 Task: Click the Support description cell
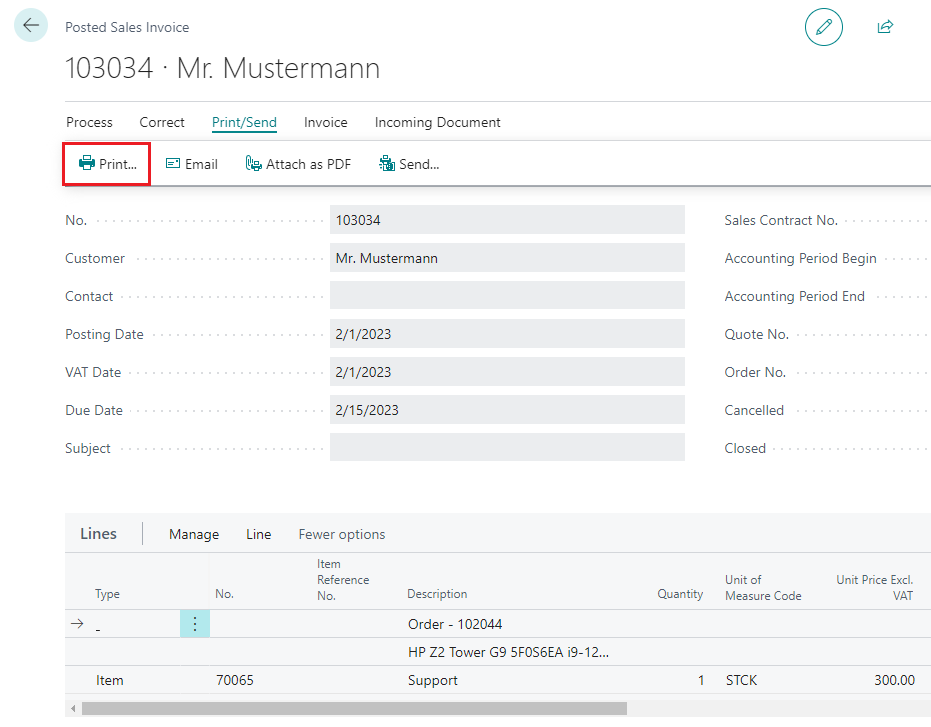click(433, 680)
